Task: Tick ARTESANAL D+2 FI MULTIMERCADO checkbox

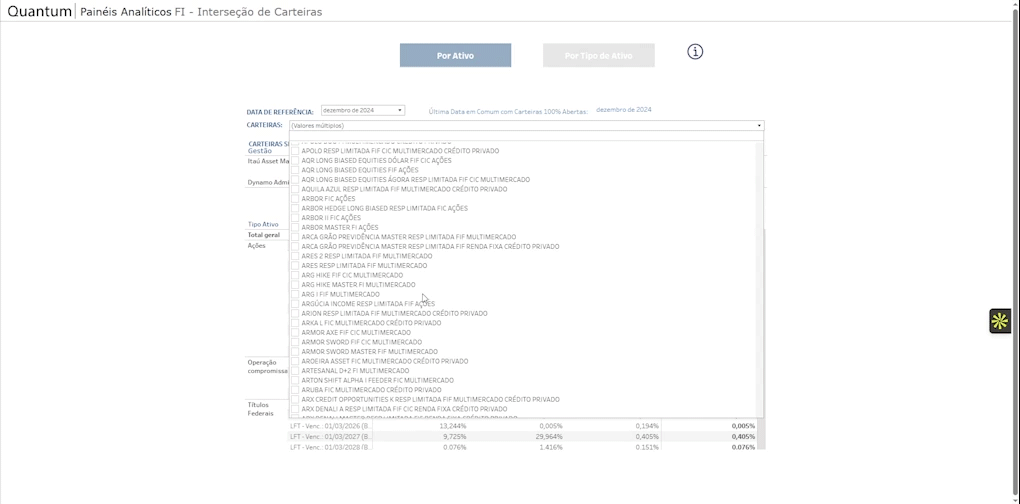Action: coord(295,371)
